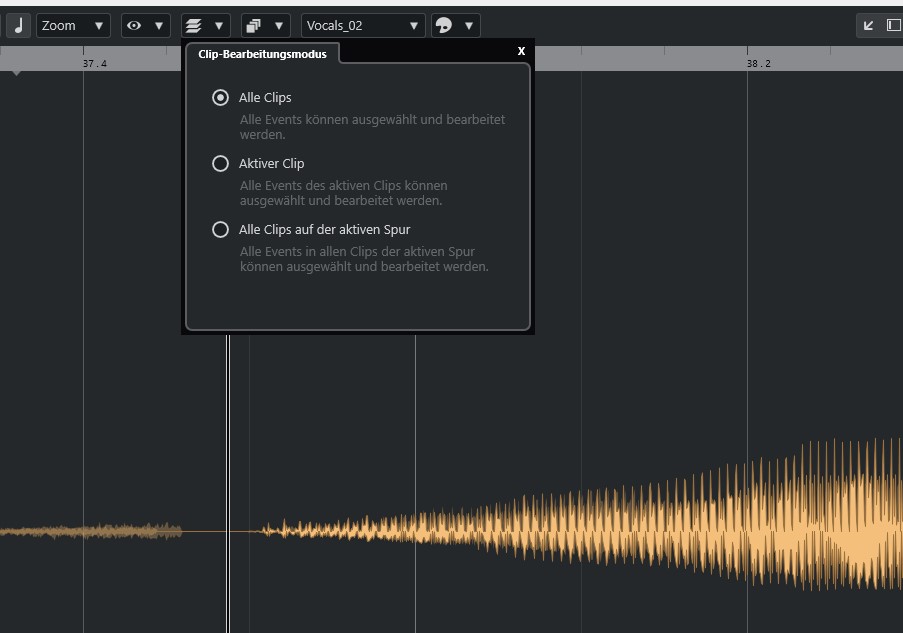The width and height of the screenshot is (903, 633).
Task: Click the small triangle marker on the ruler
Action: tap(16, 73)
